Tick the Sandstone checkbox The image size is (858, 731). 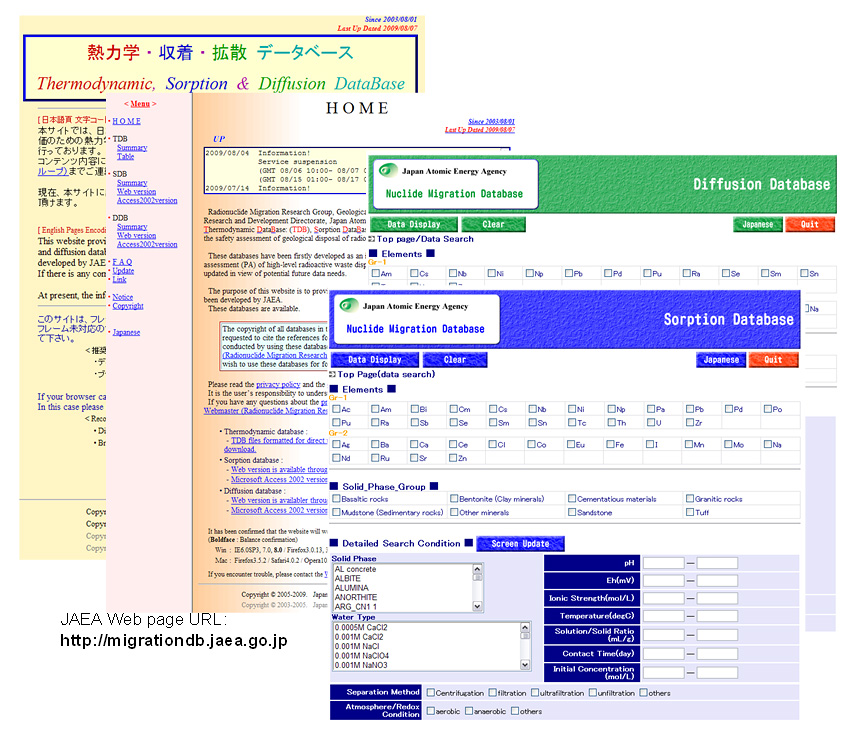coord(572,512)
